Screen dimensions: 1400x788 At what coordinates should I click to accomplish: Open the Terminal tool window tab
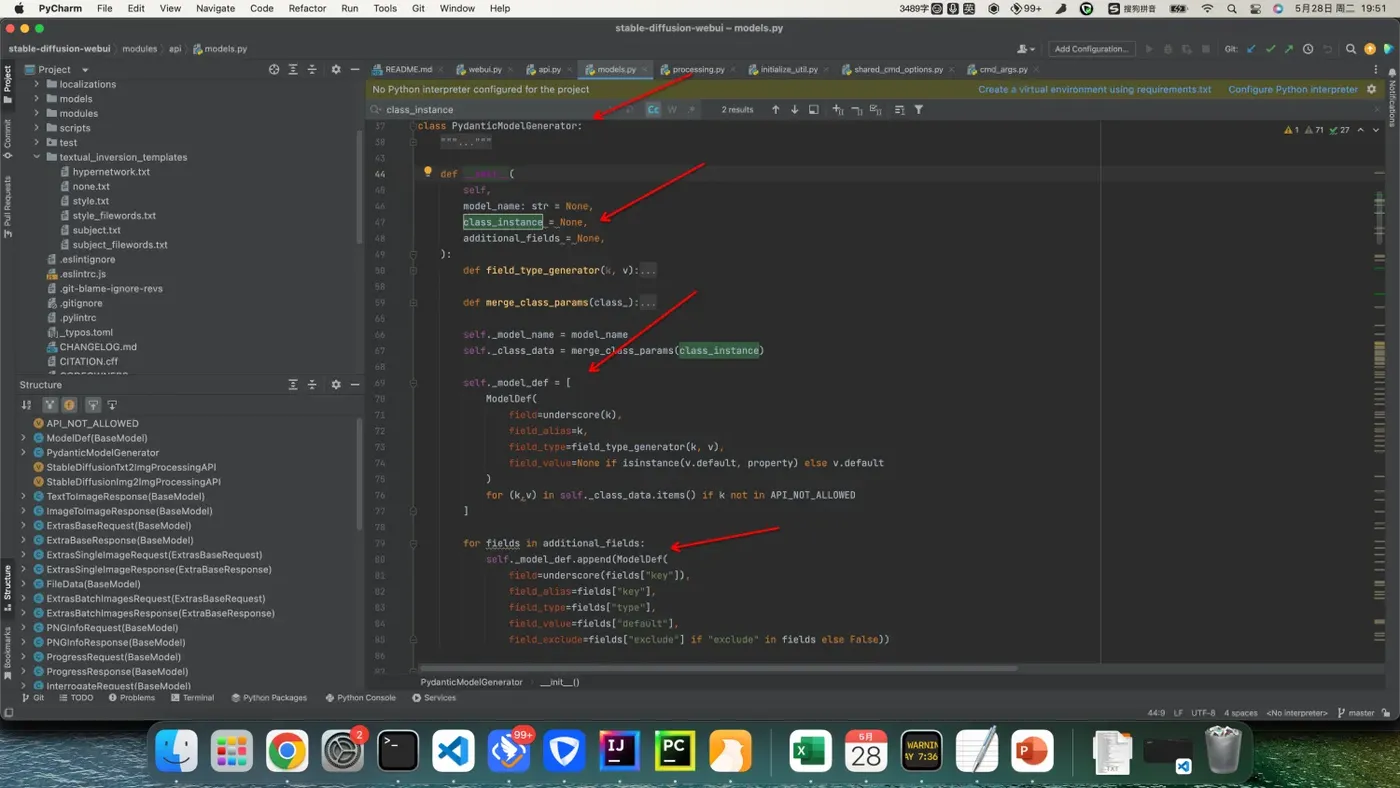pyautogui.click(x=192, y=698)
